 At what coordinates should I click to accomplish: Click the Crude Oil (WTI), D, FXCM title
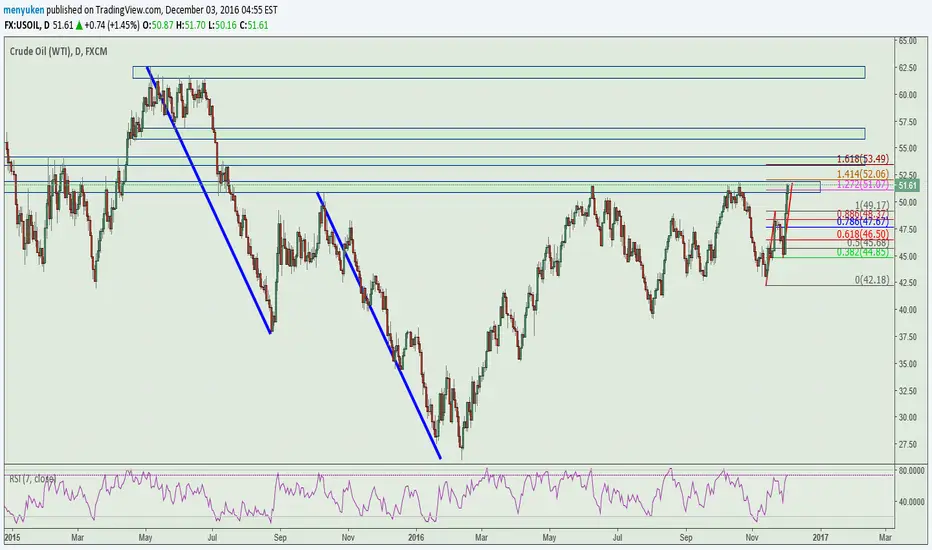[x=58, y=51]
